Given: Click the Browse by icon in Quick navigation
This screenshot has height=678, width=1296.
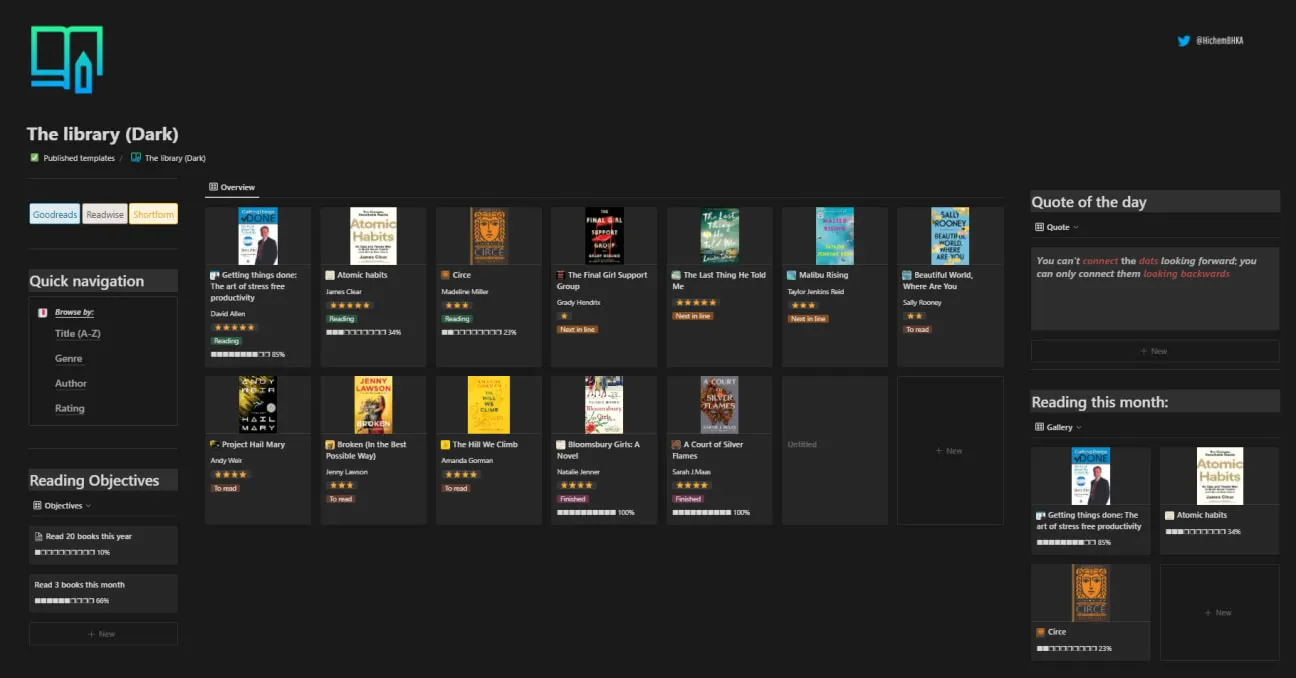Looking at the screenshot, I should click(42, 312).
